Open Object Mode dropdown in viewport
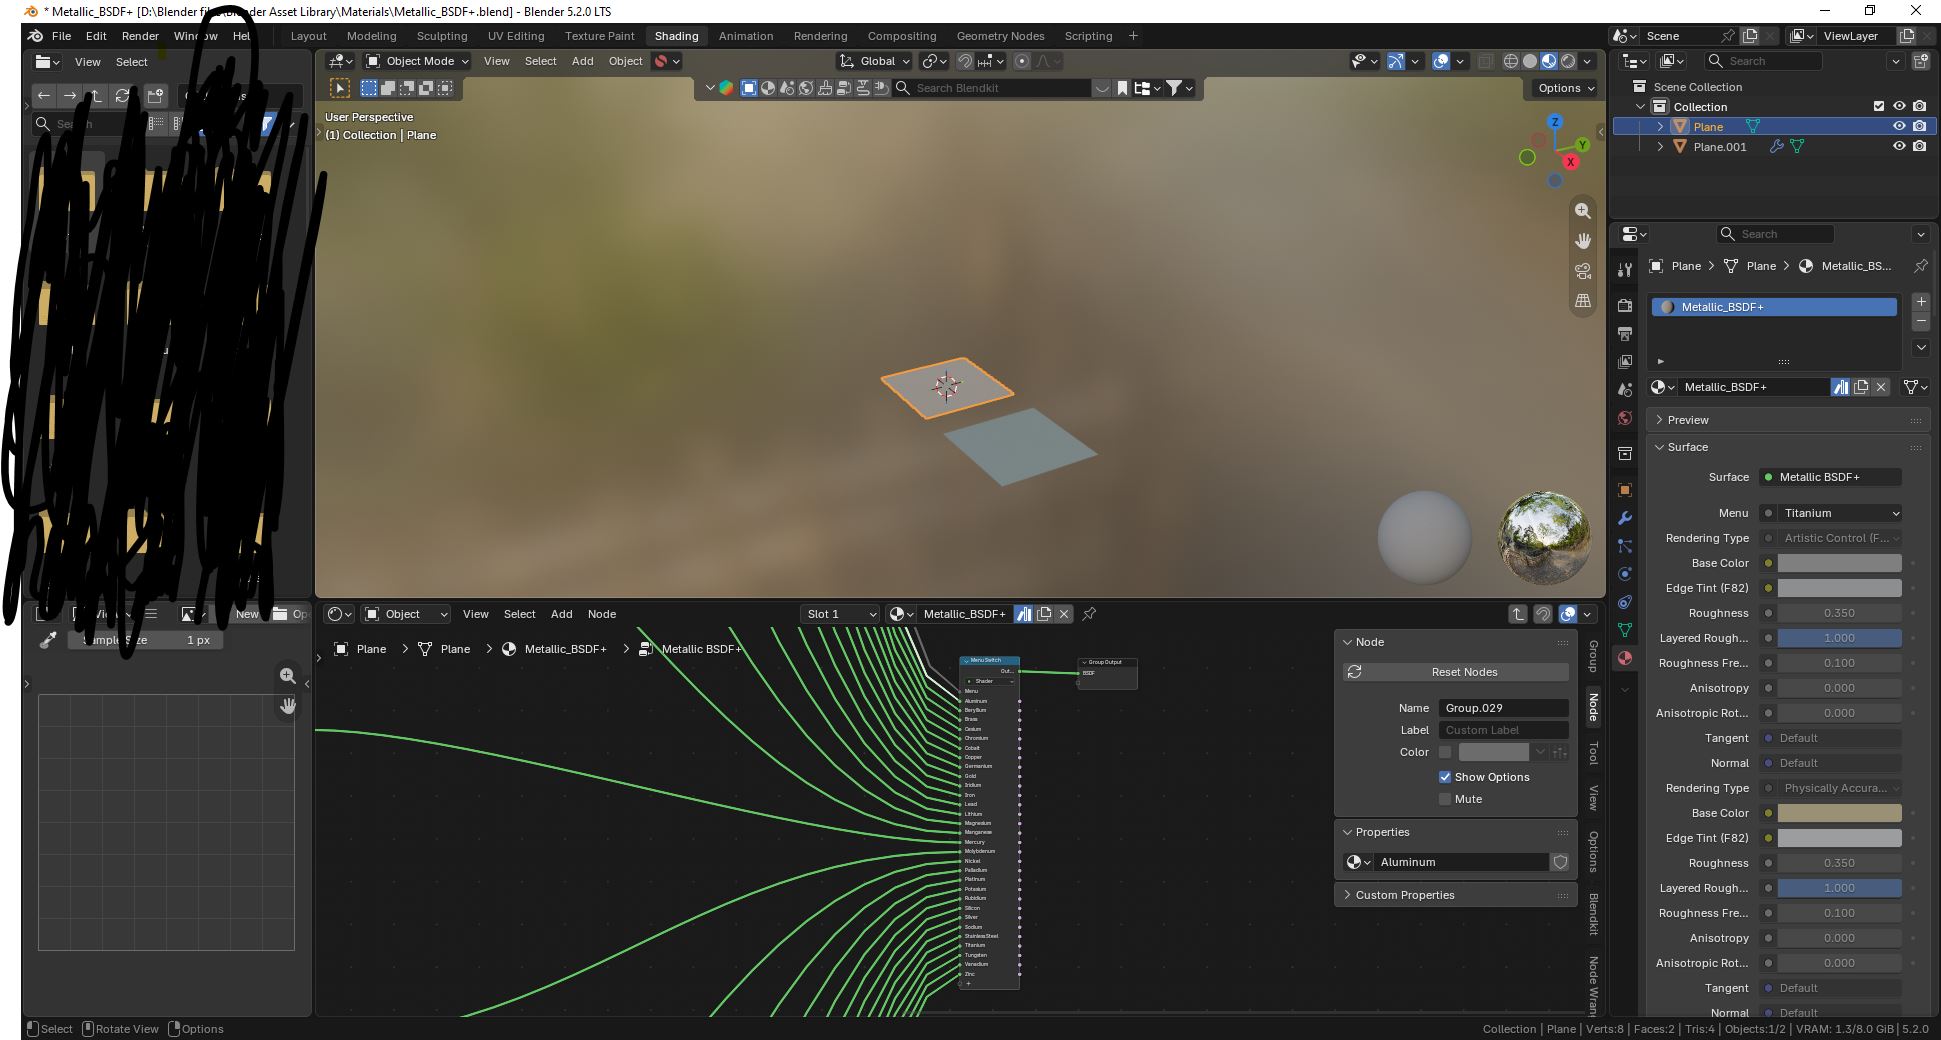Screen dimensions: 1941x1040 tap(416, 61)
